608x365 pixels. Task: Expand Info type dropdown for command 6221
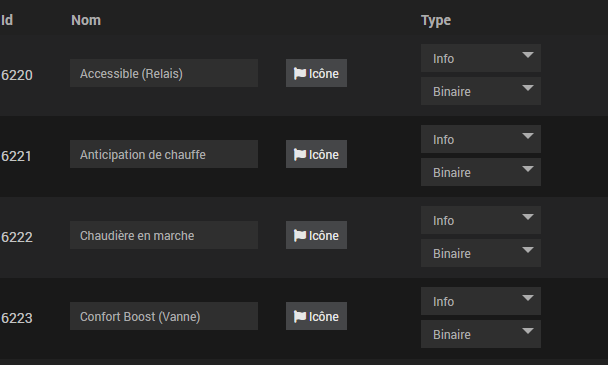tap(481, 139)
